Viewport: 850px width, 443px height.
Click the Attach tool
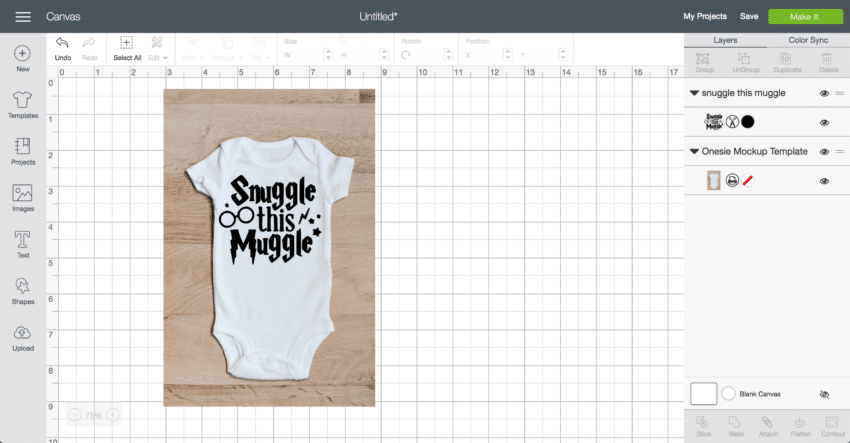coord(768,427)
